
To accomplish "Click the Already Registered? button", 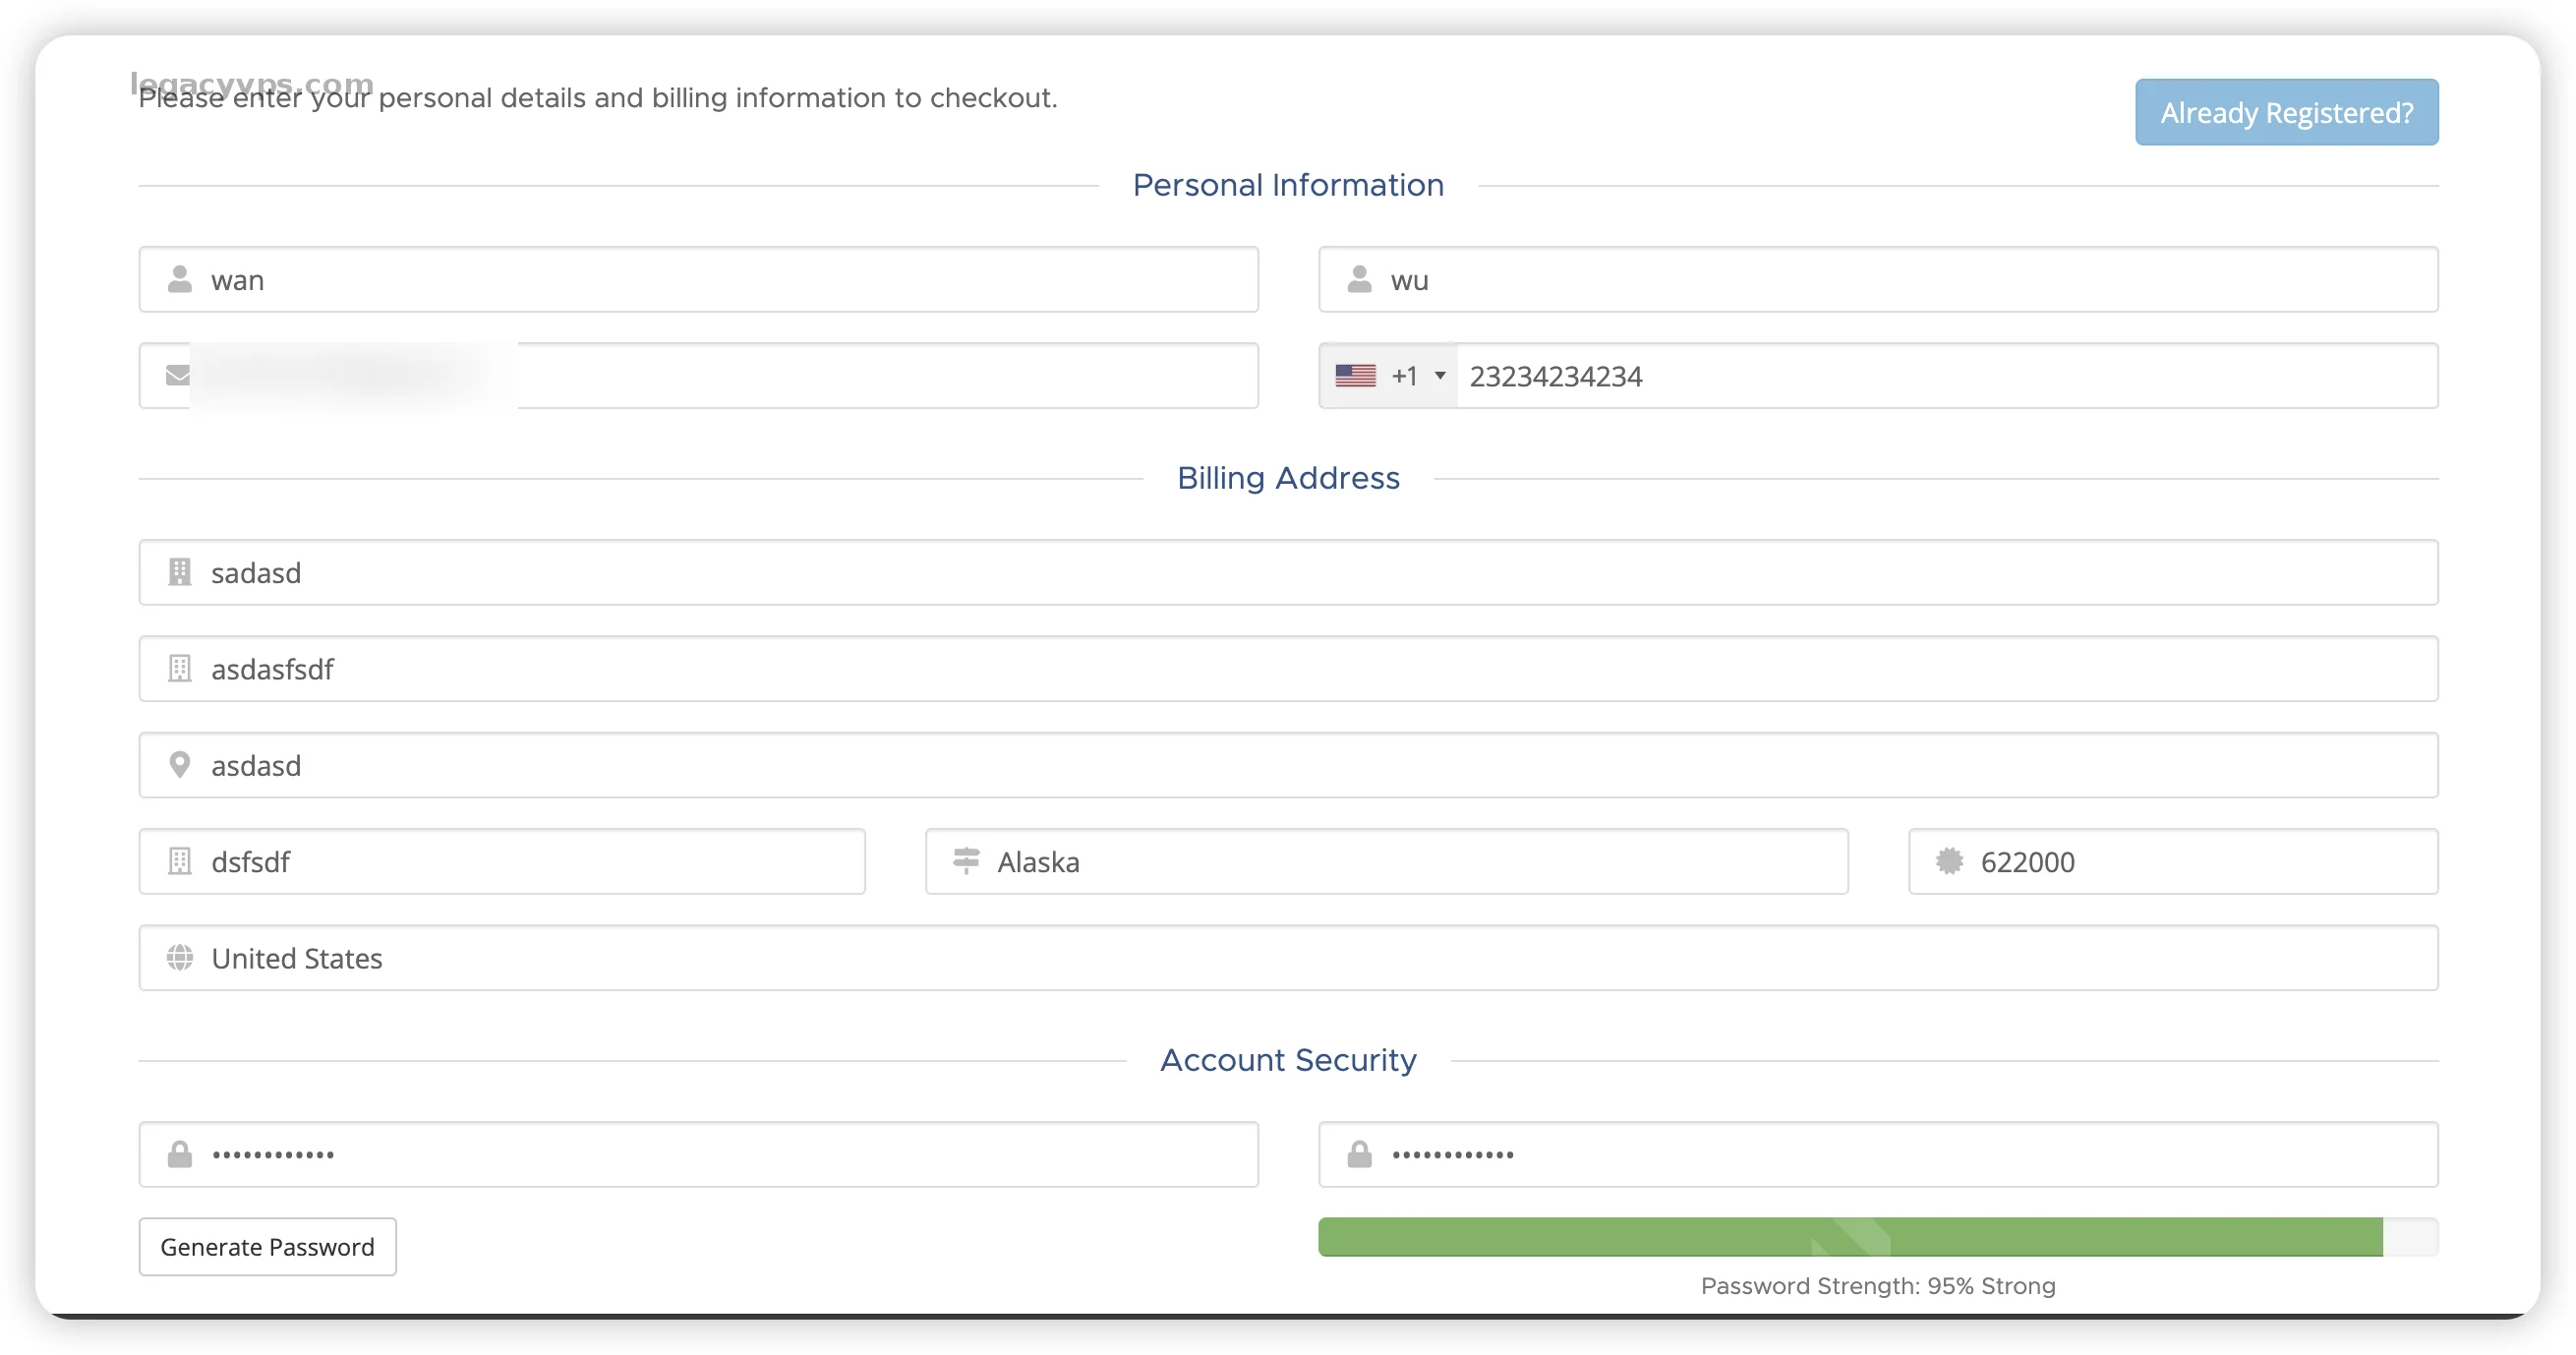I will tap(2286, 112).
